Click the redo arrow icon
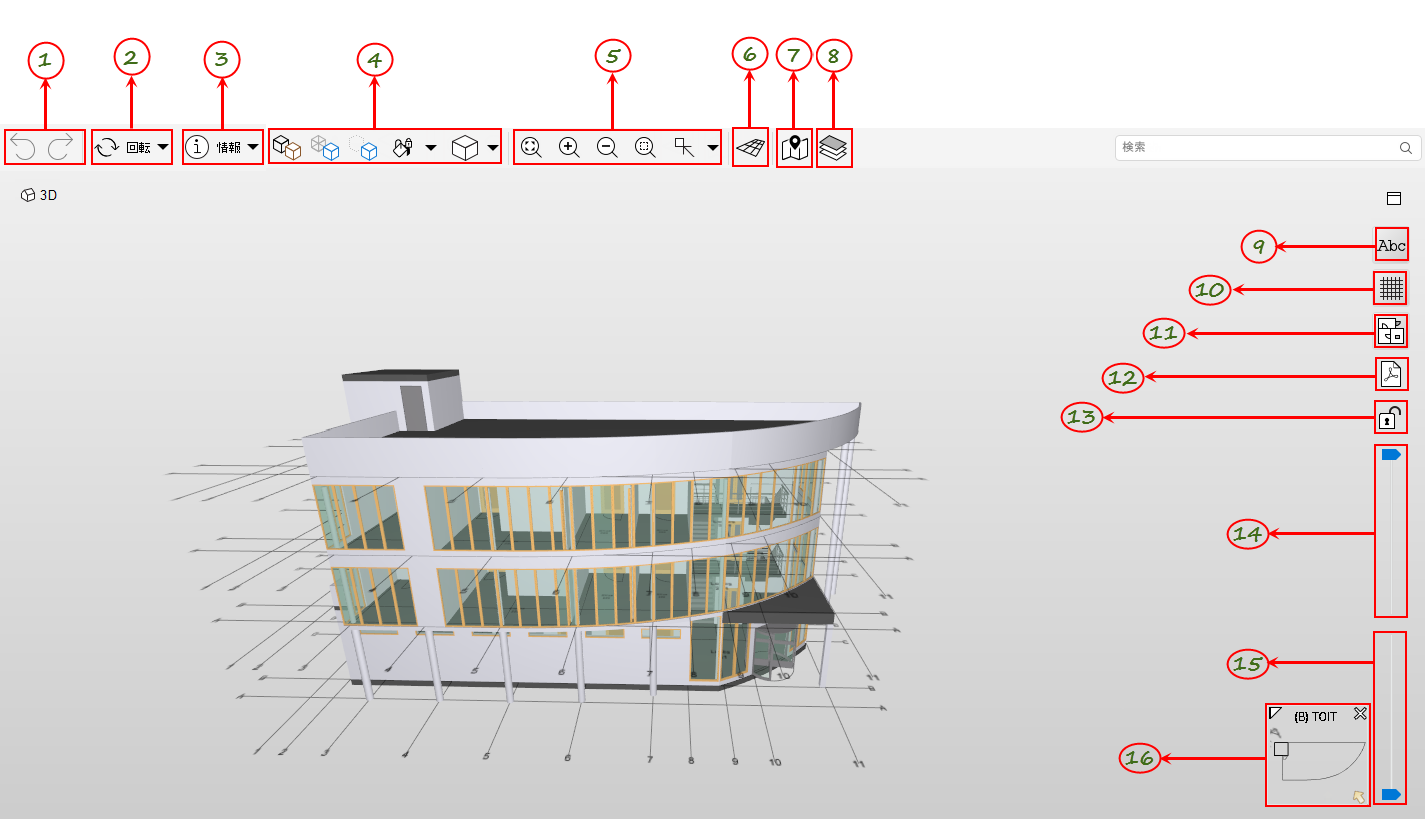 tap(62, 148)
